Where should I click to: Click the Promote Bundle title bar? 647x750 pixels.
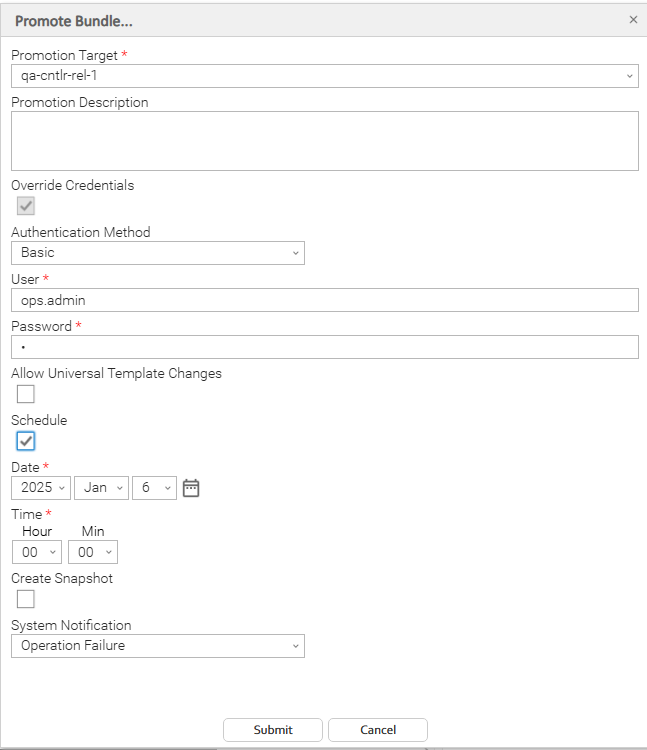(300, 20)
